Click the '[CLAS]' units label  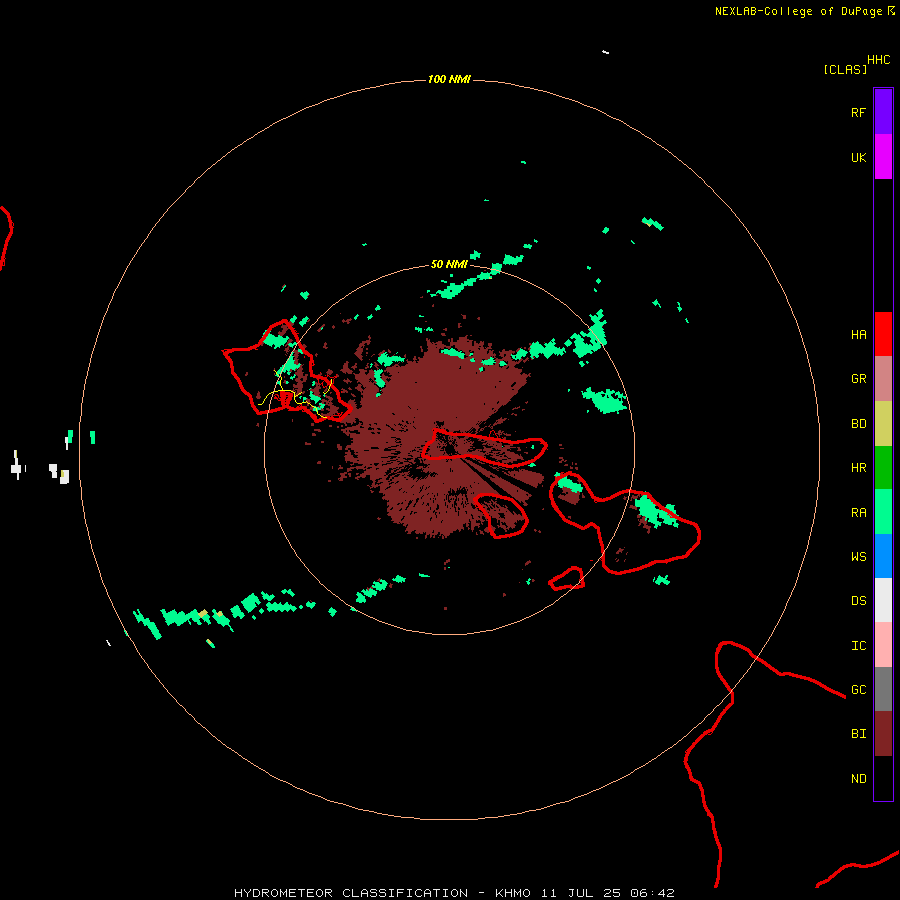(x=845, y=69)
